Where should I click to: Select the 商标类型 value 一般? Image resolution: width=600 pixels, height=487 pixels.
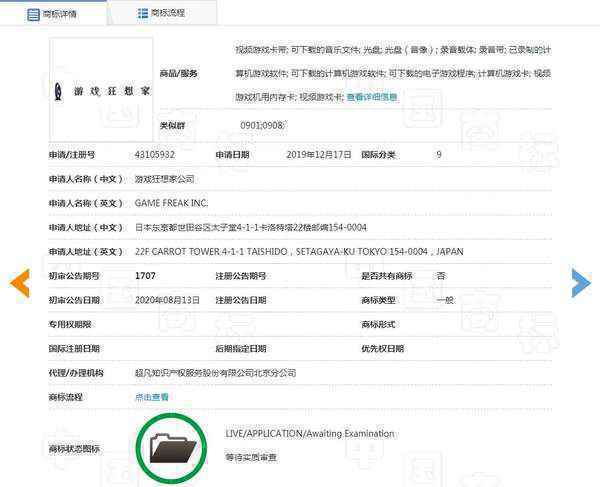[445, 300]
